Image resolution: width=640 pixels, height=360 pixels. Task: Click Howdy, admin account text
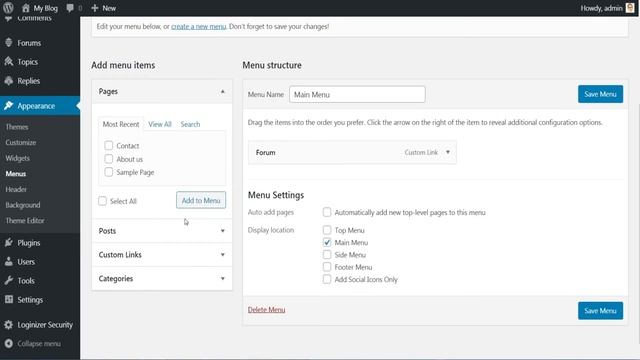click(x=601, y=8)
